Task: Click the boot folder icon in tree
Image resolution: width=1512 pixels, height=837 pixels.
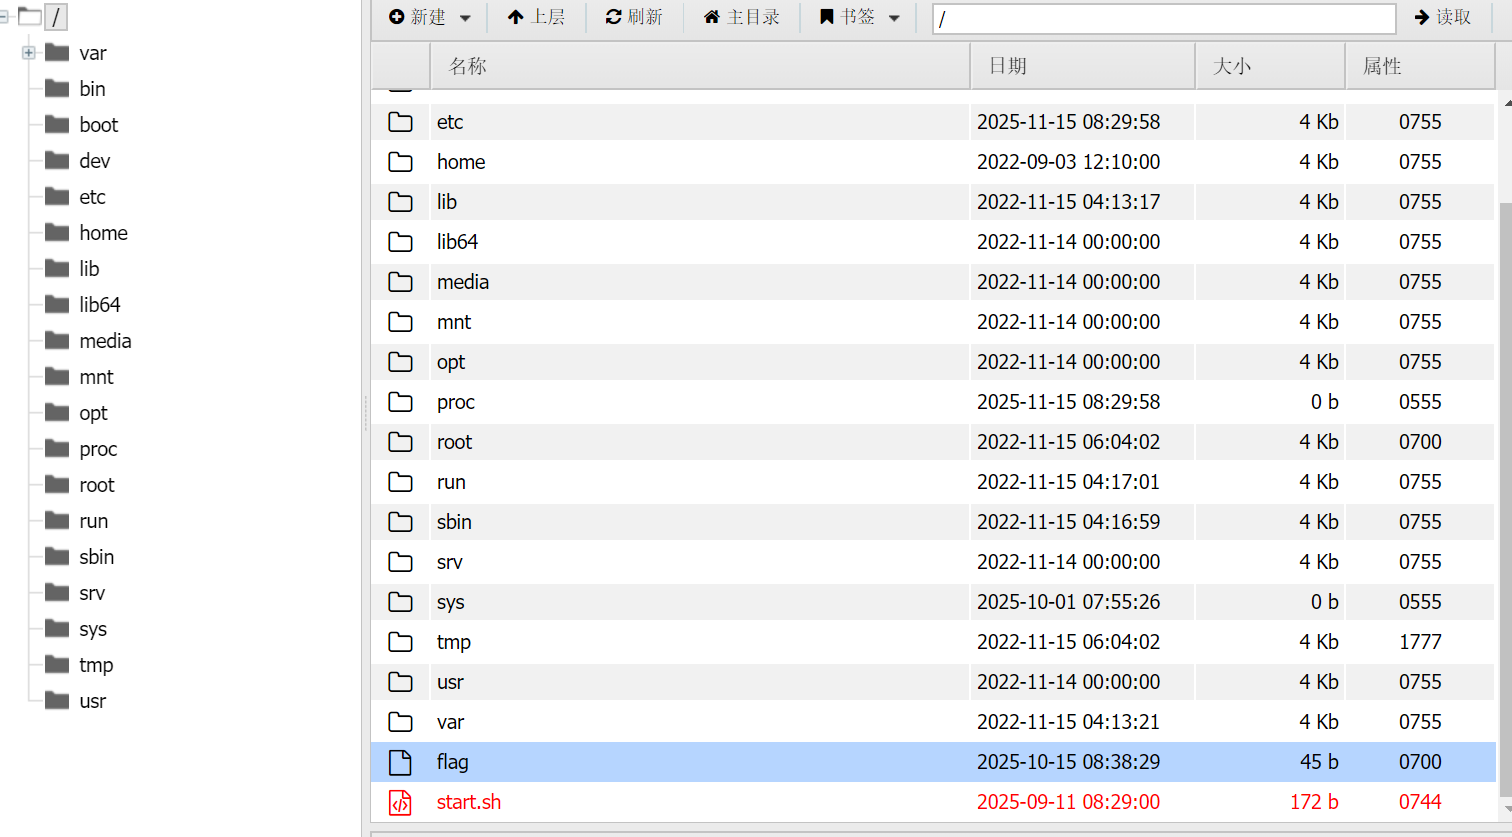Action: pos(57,124)
